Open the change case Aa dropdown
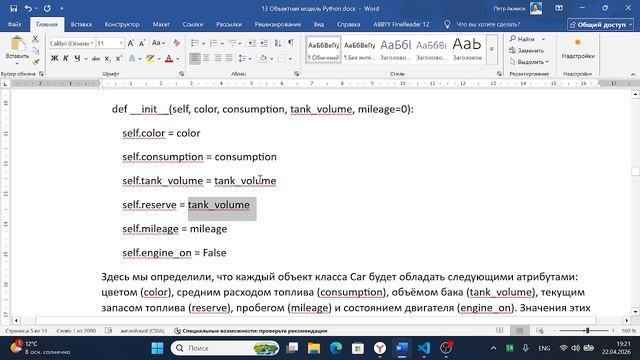640x360 pixels. click(x=158, y=43)
